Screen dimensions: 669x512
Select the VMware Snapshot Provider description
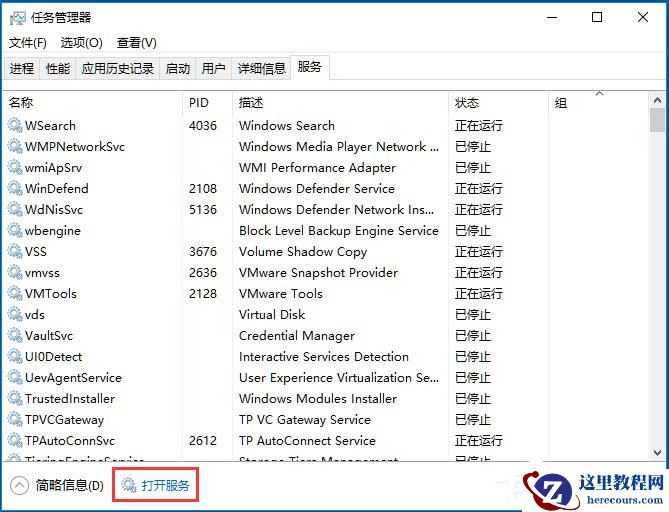click(318, 272)
